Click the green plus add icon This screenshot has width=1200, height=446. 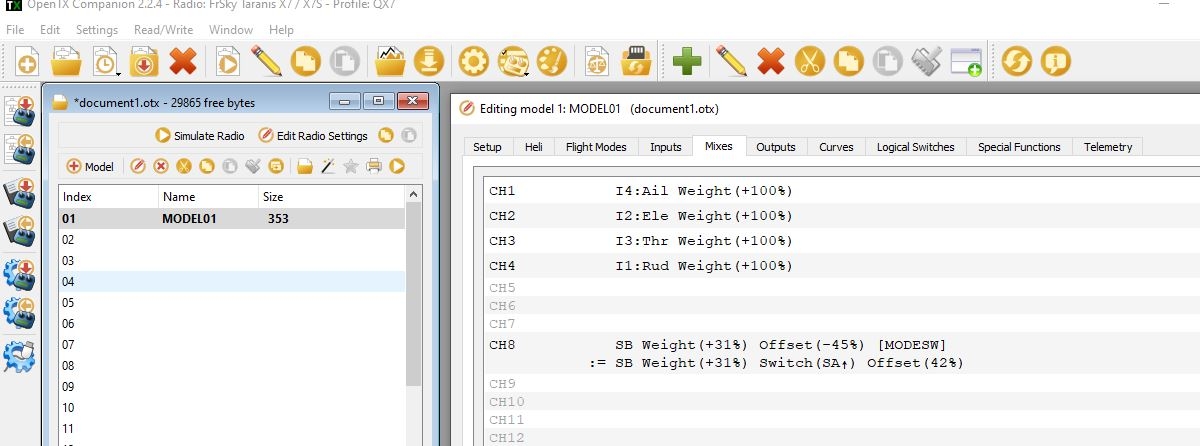click(x=686, y=62)
